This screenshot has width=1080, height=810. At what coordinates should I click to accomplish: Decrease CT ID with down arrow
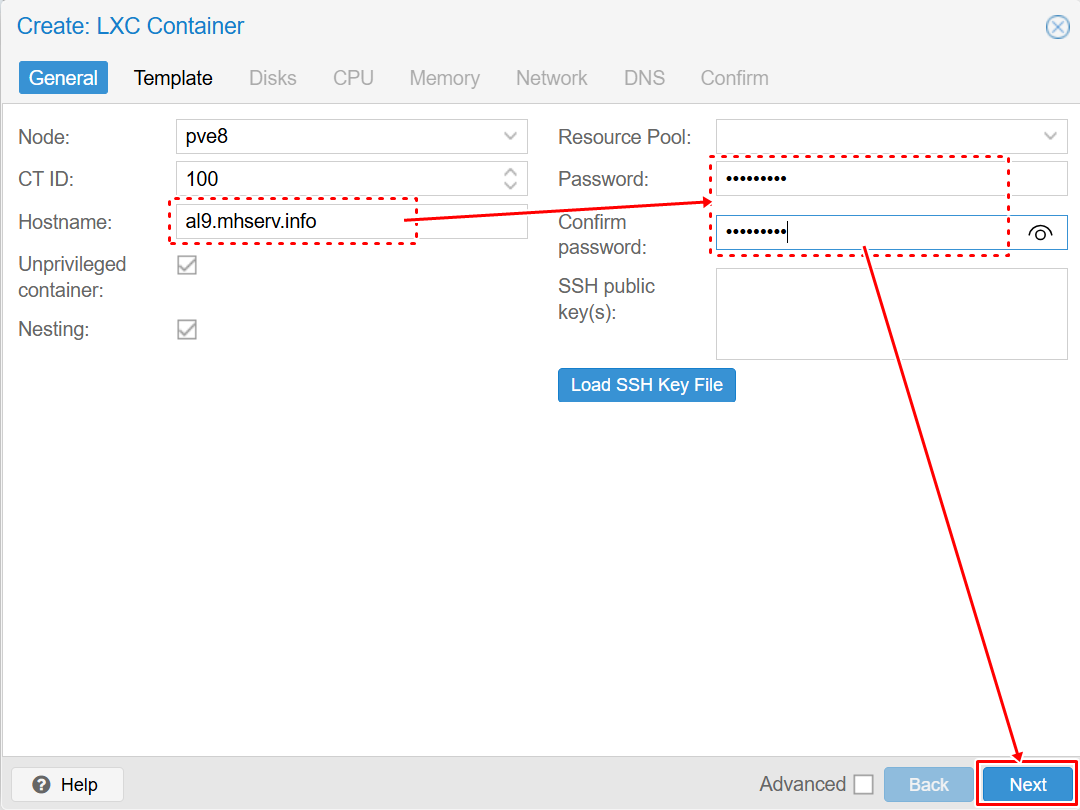coord(510,186)
